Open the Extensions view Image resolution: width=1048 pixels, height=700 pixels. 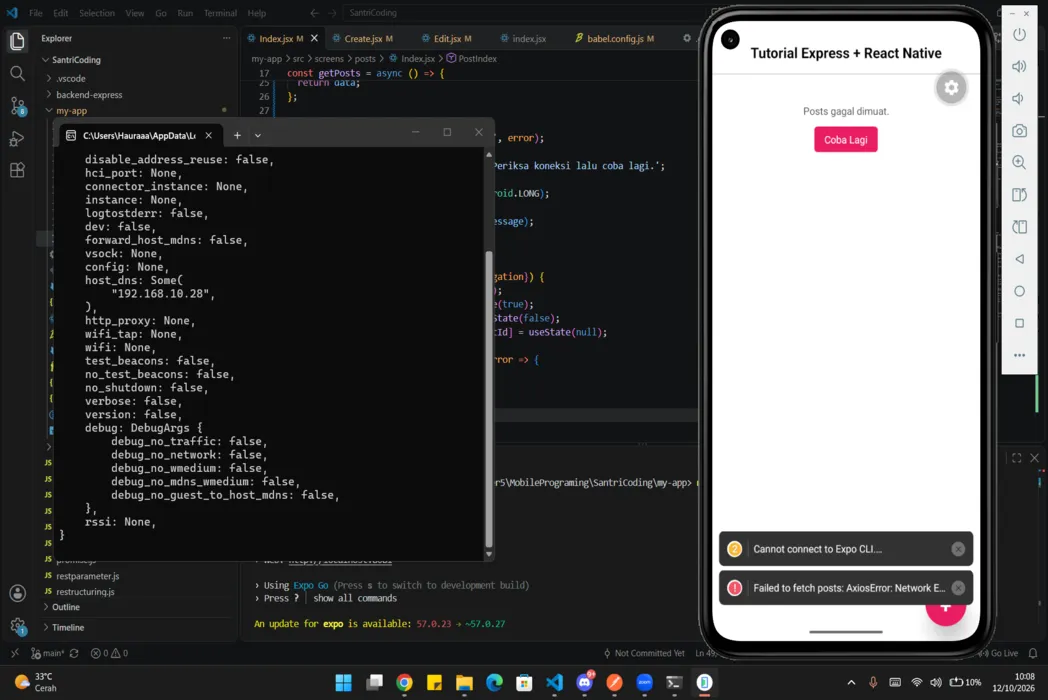click(17, 170)
